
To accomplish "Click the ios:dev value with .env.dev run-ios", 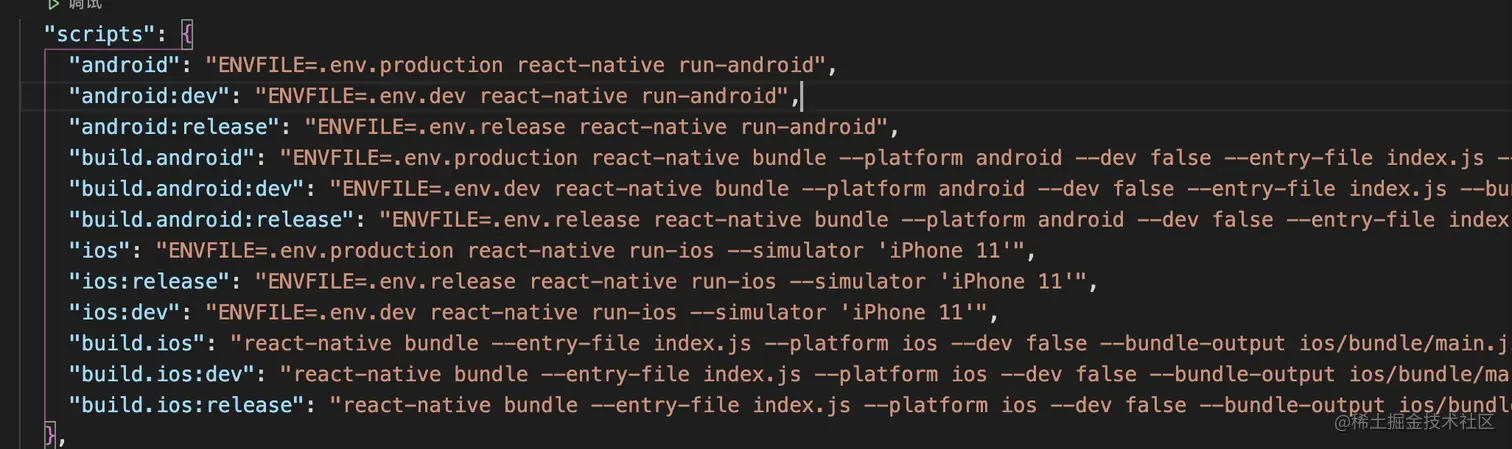I will tap(596, 312).
